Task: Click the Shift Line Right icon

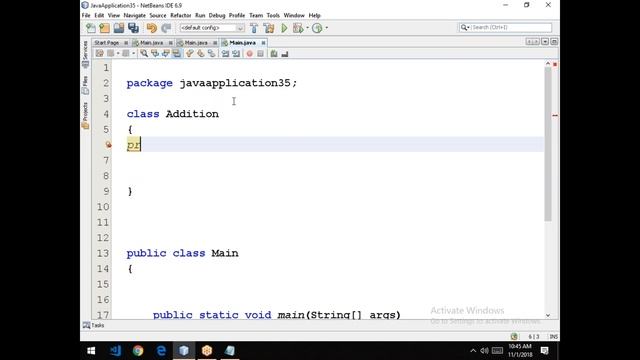Action: pos(236,53)
